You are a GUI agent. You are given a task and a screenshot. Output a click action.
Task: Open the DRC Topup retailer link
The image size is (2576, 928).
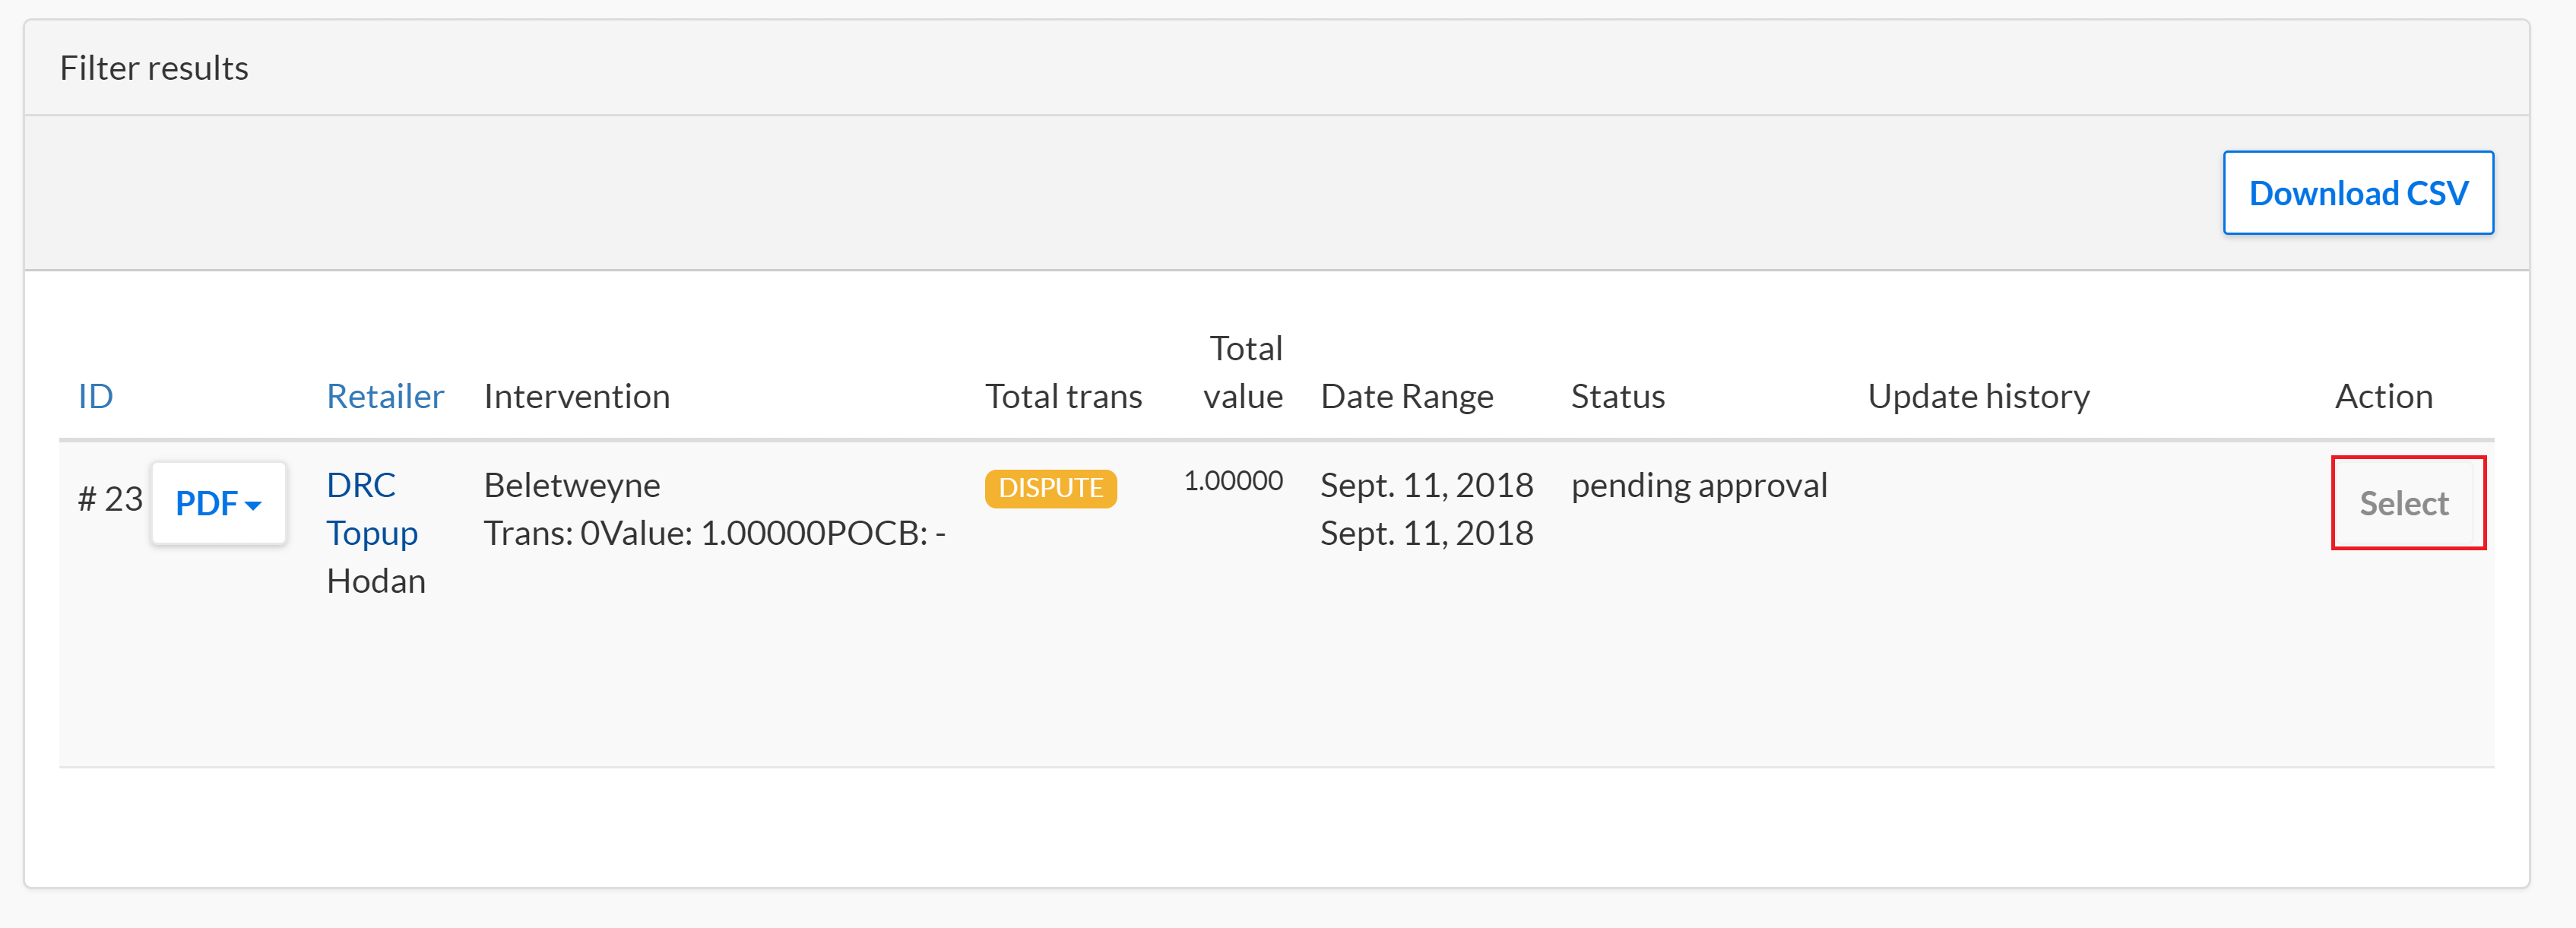372,509
